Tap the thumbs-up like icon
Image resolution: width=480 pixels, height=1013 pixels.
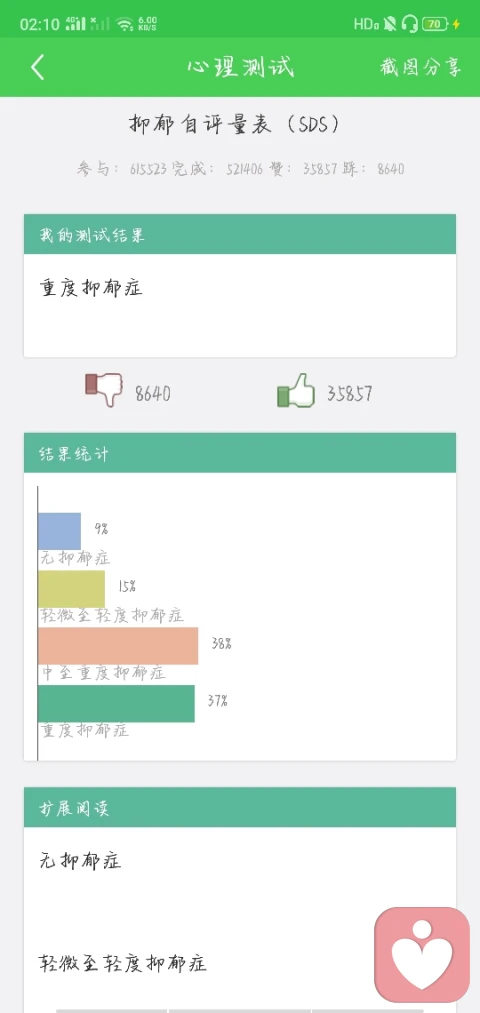point(296,390)
